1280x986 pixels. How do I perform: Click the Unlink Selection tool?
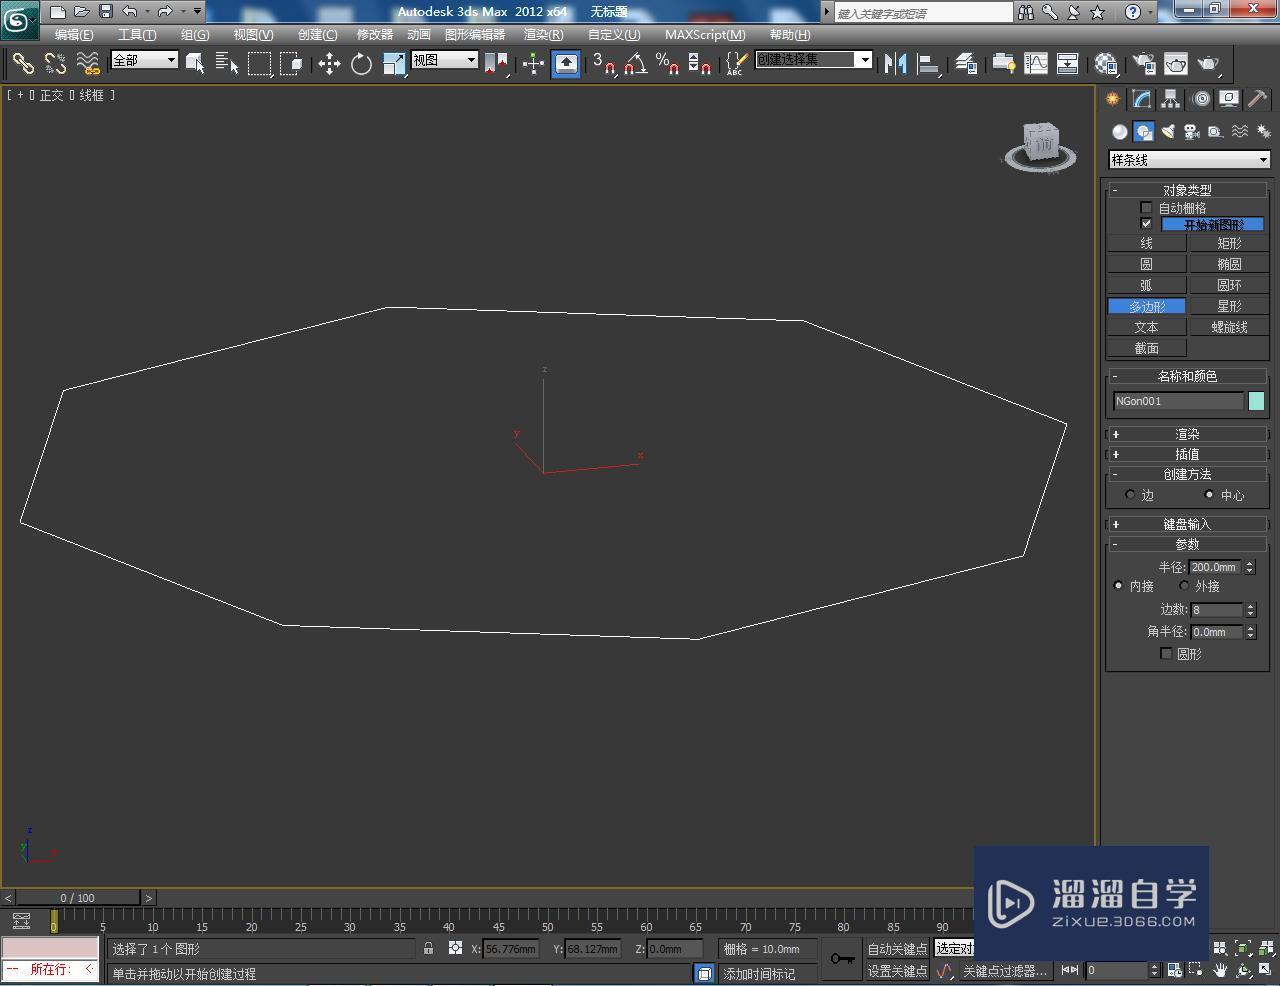(x=55, y=63)
